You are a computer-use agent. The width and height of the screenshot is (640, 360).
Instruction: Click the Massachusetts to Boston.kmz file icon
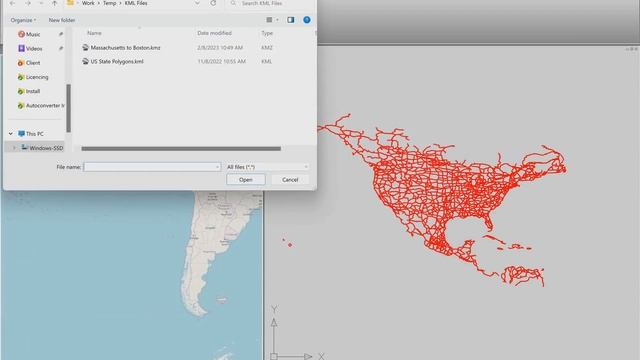85,48
